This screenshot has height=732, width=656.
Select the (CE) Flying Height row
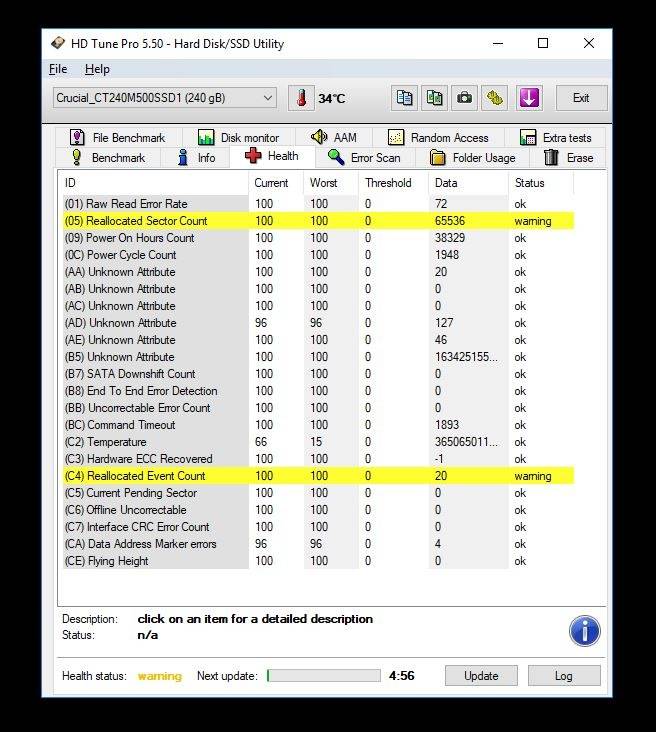tap(318, 561)
